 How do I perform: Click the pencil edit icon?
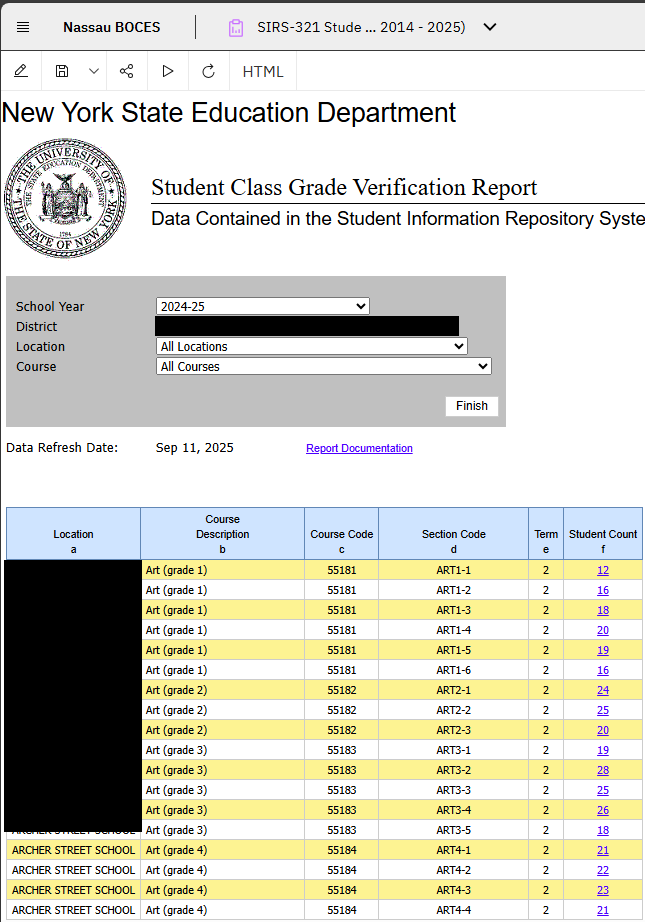[21, 71]
